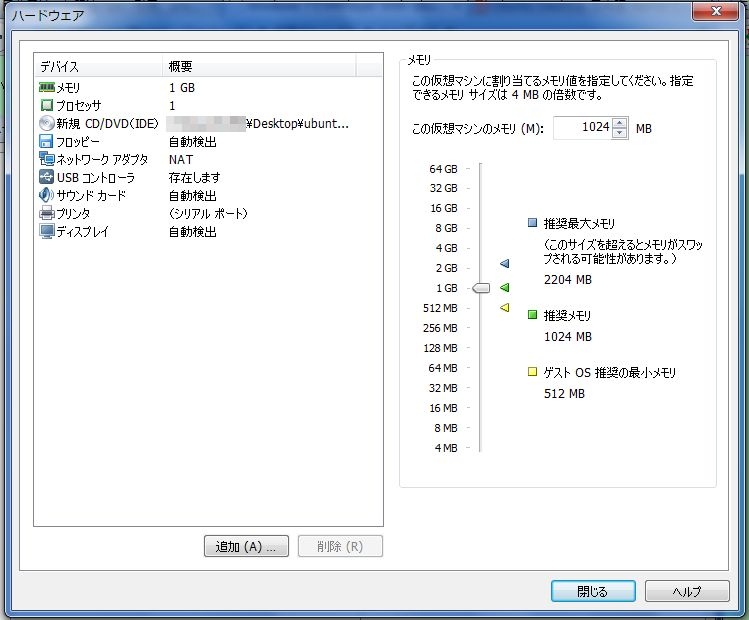The height and width of the screenshot is (620, 749).
Task: Click the green recommended memory arrow marker
Action: (504, 288)
